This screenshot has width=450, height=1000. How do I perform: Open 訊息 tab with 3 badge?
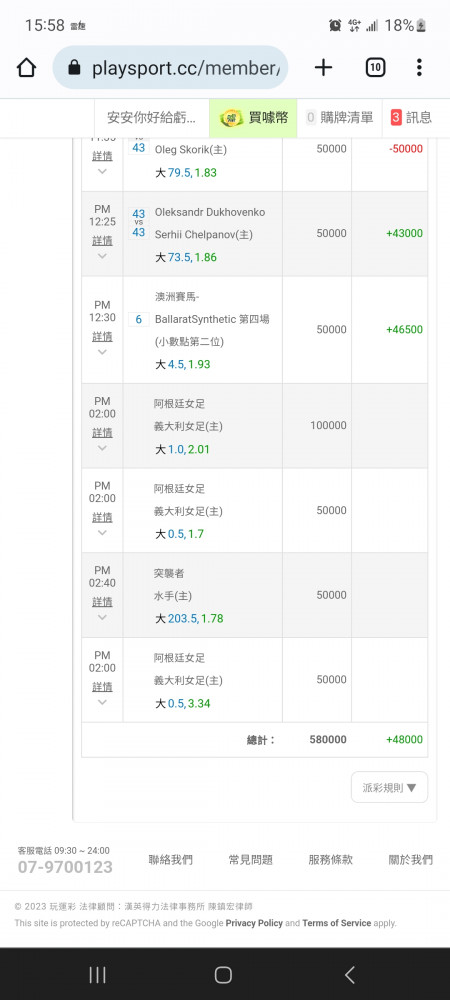coord(412,117)
